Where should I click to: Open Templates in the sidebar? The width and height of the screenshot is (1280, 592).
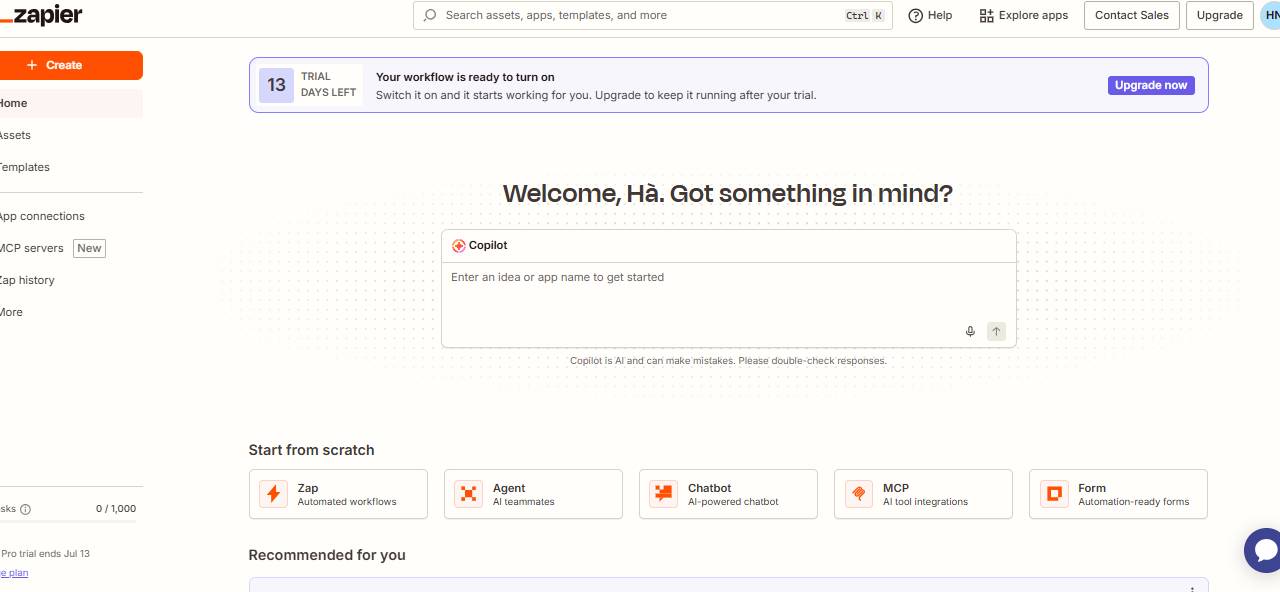click(x=70, y=167)
